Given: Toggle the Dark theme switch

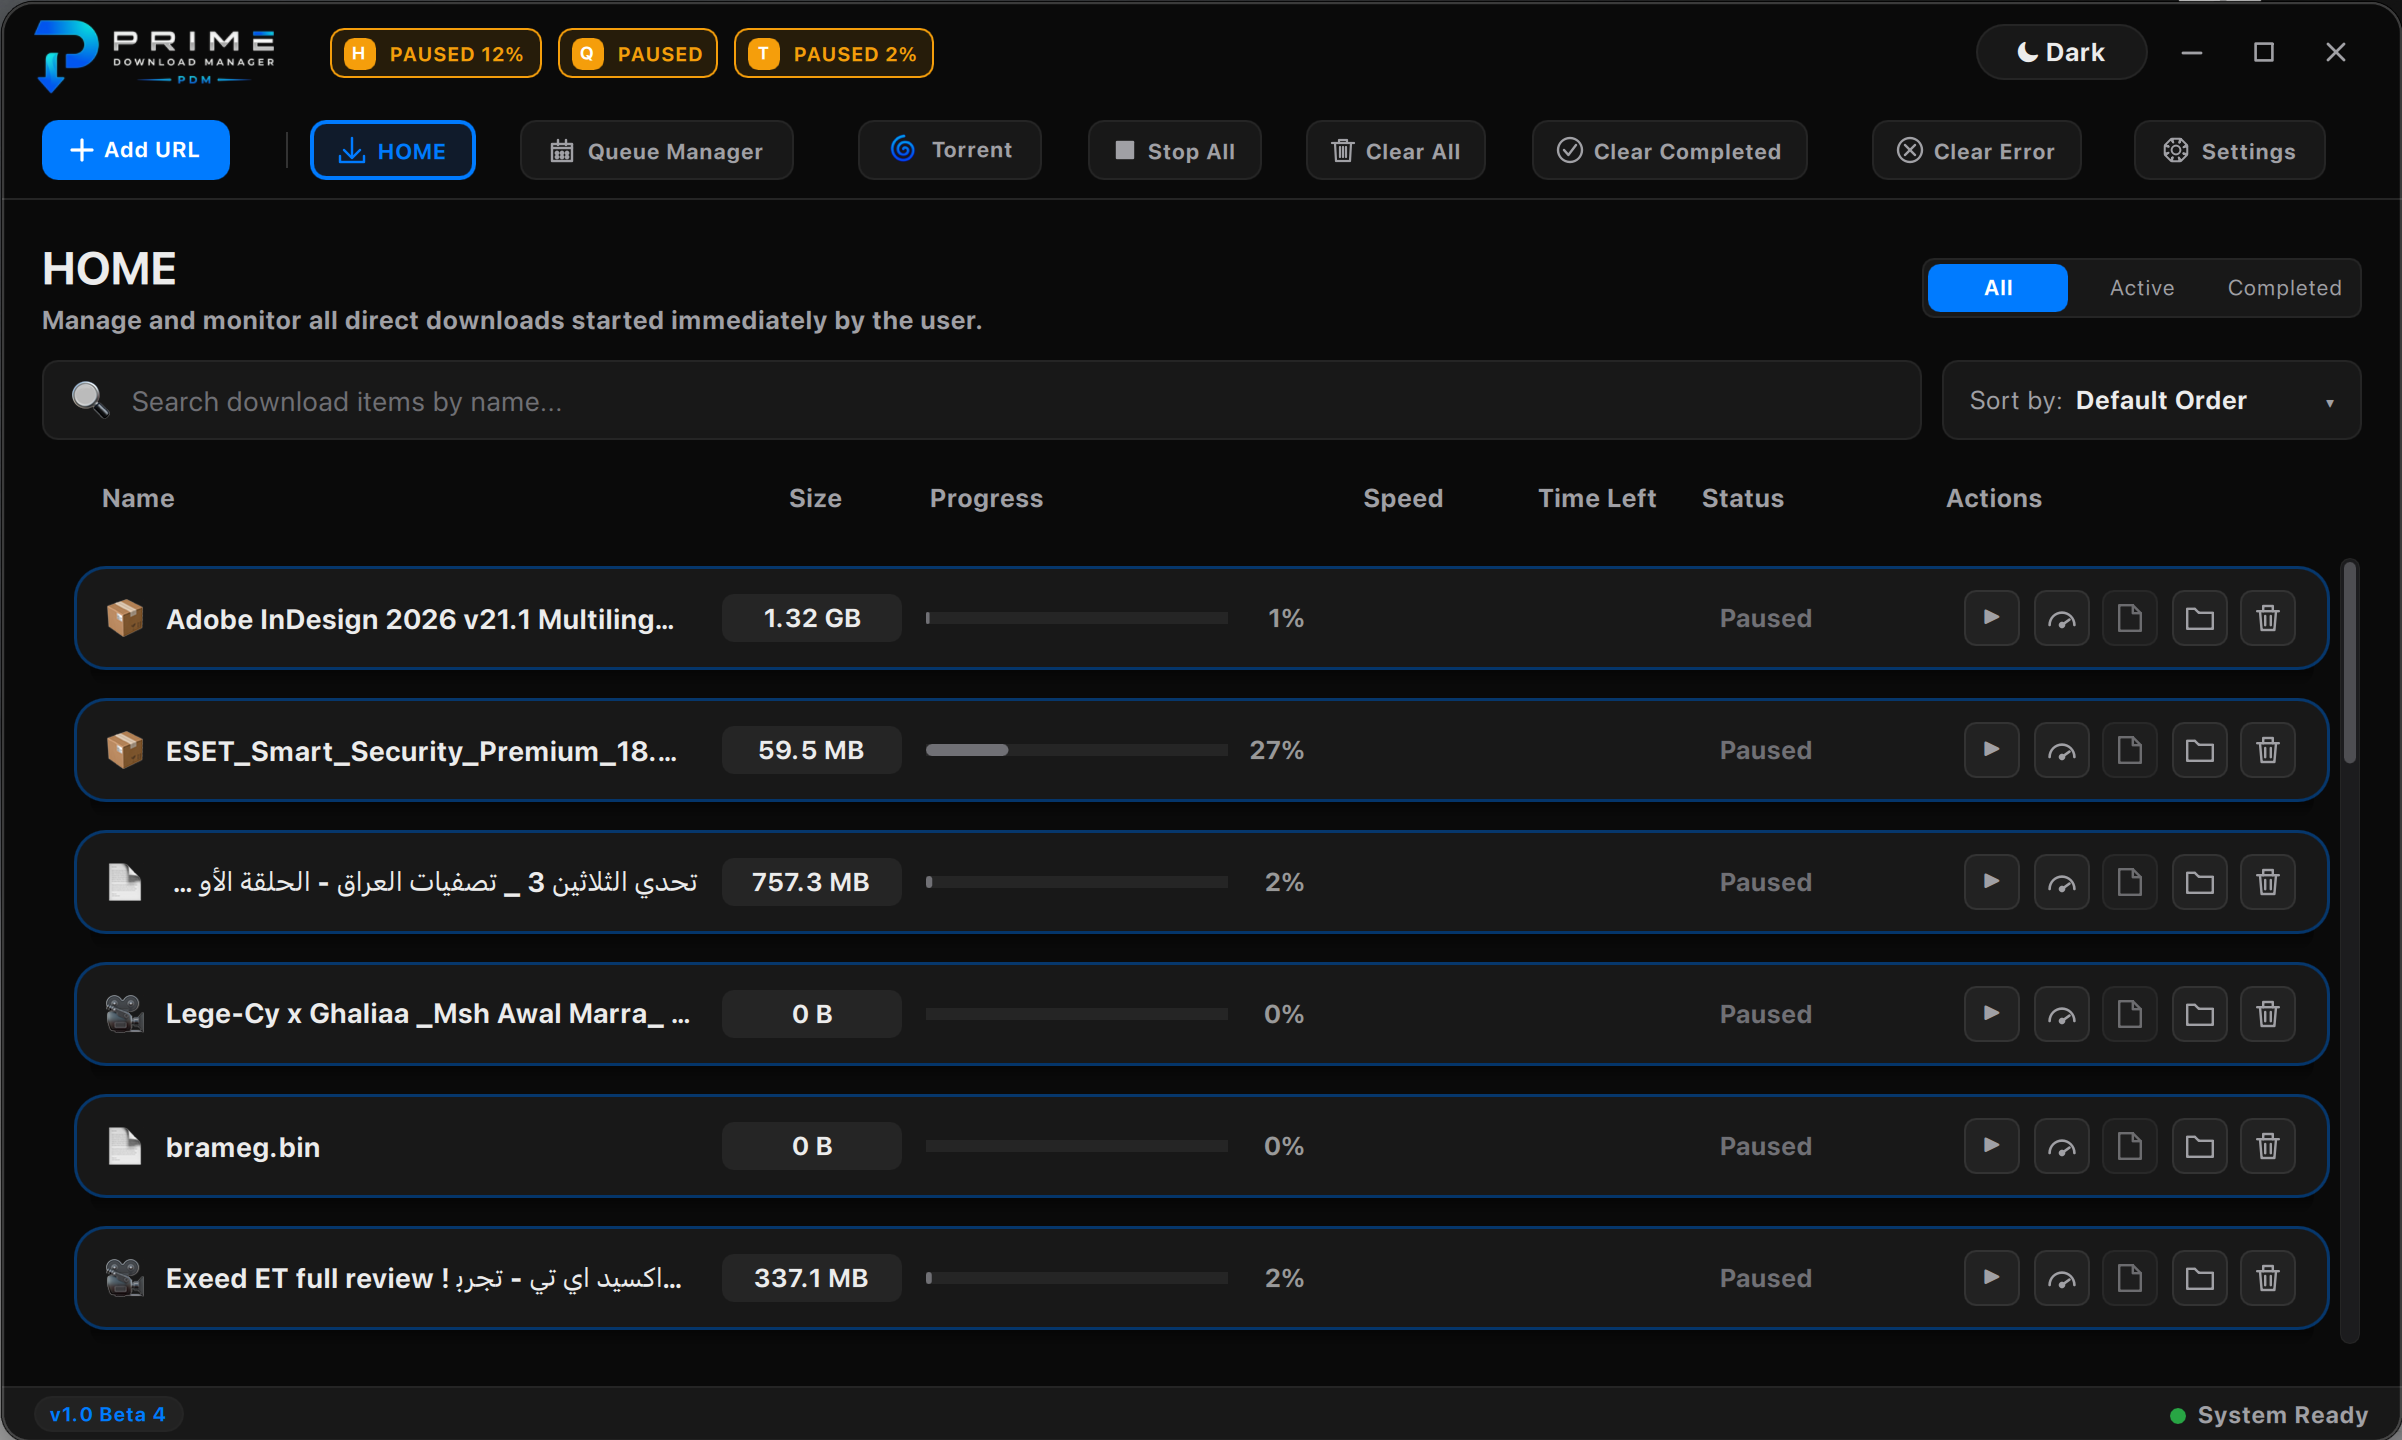Looking at the screenshot, I should click(x=2061, y=52).
